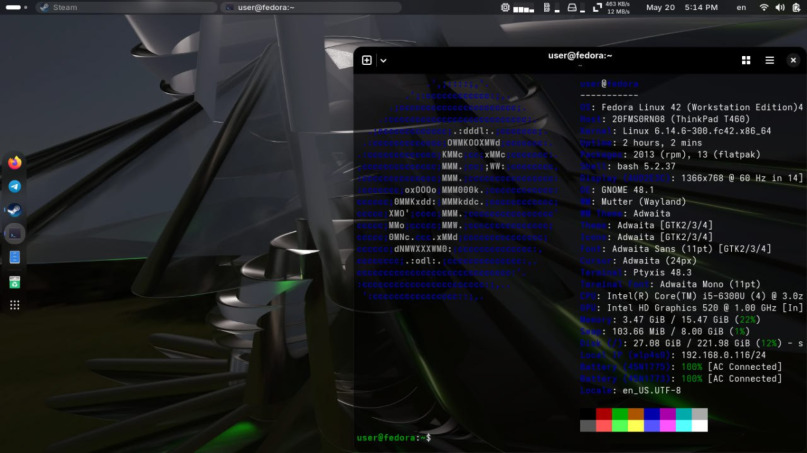The height and width of the screenshot is (453, 807).
Task: Show all applications grid in dock
Action: [14, 305]
